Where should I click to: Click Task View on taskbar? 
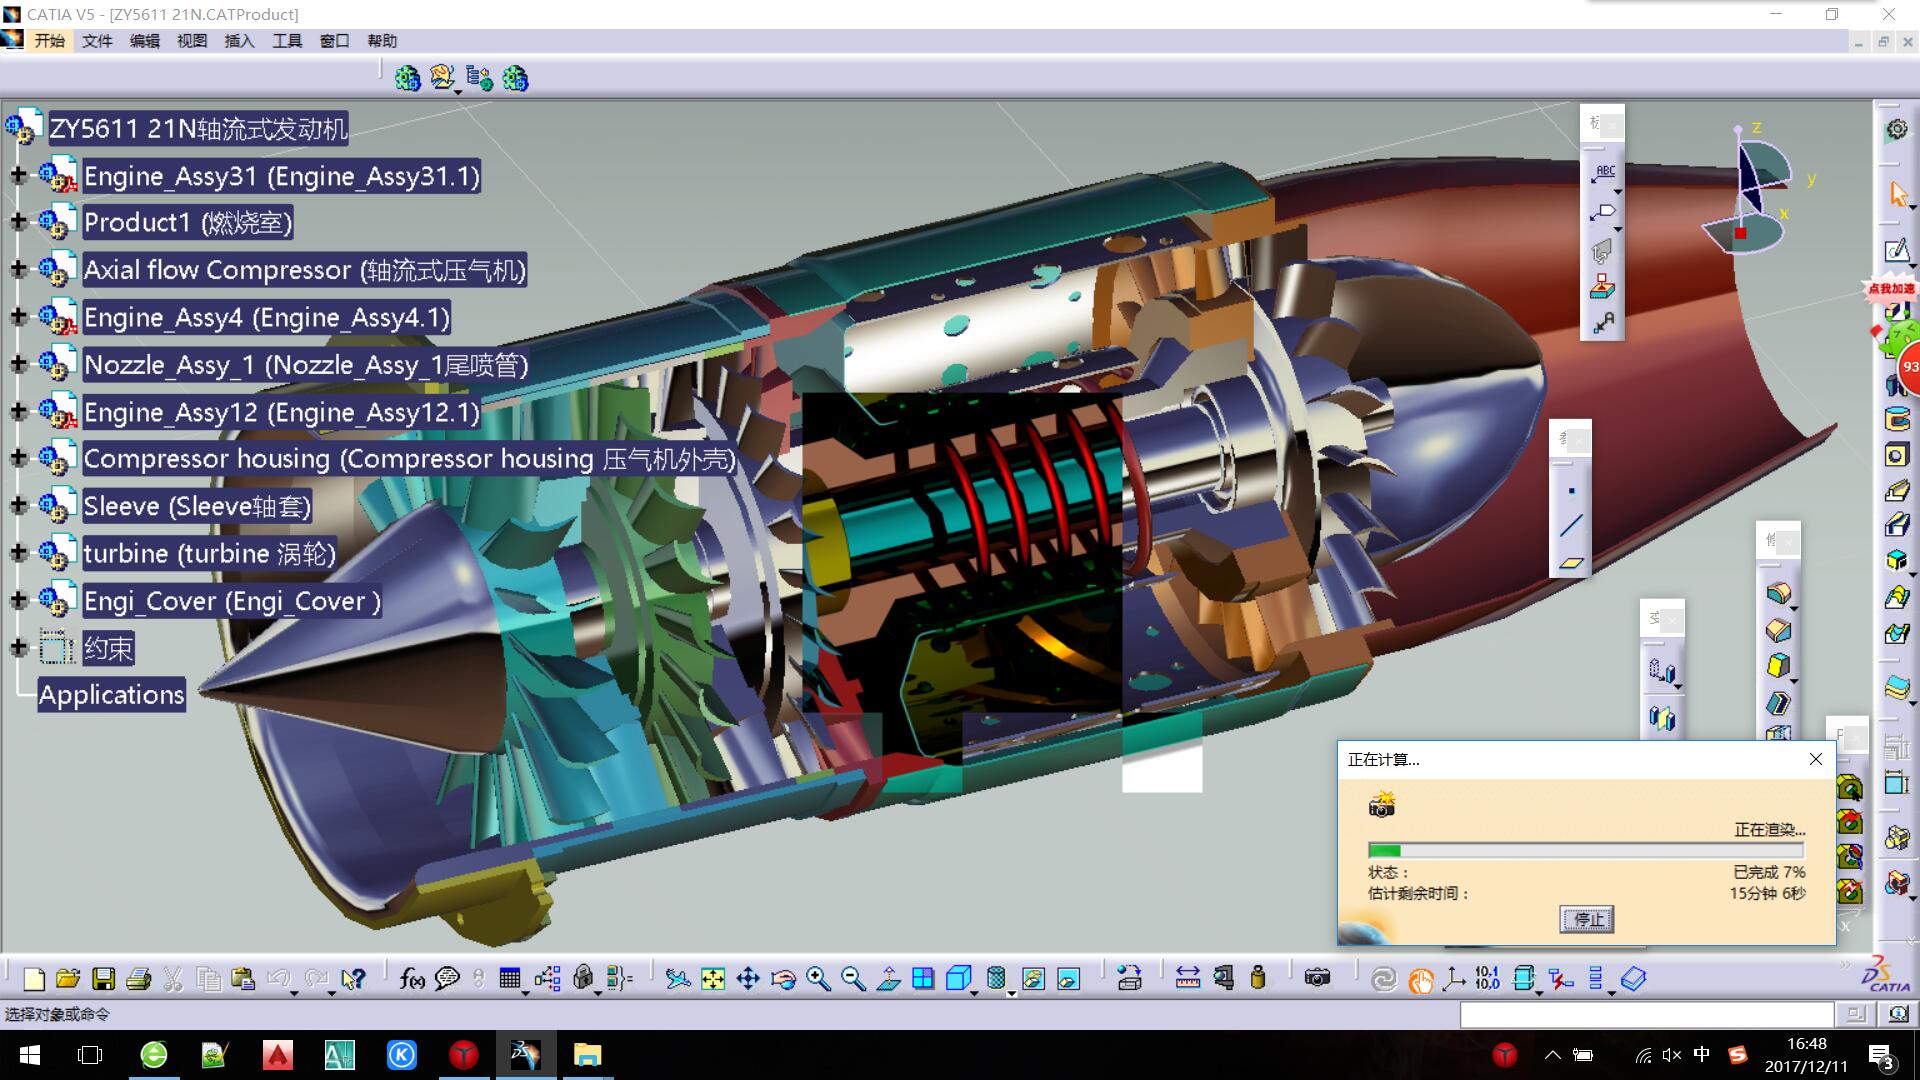pyautogui.click(x=90, y=1055)
